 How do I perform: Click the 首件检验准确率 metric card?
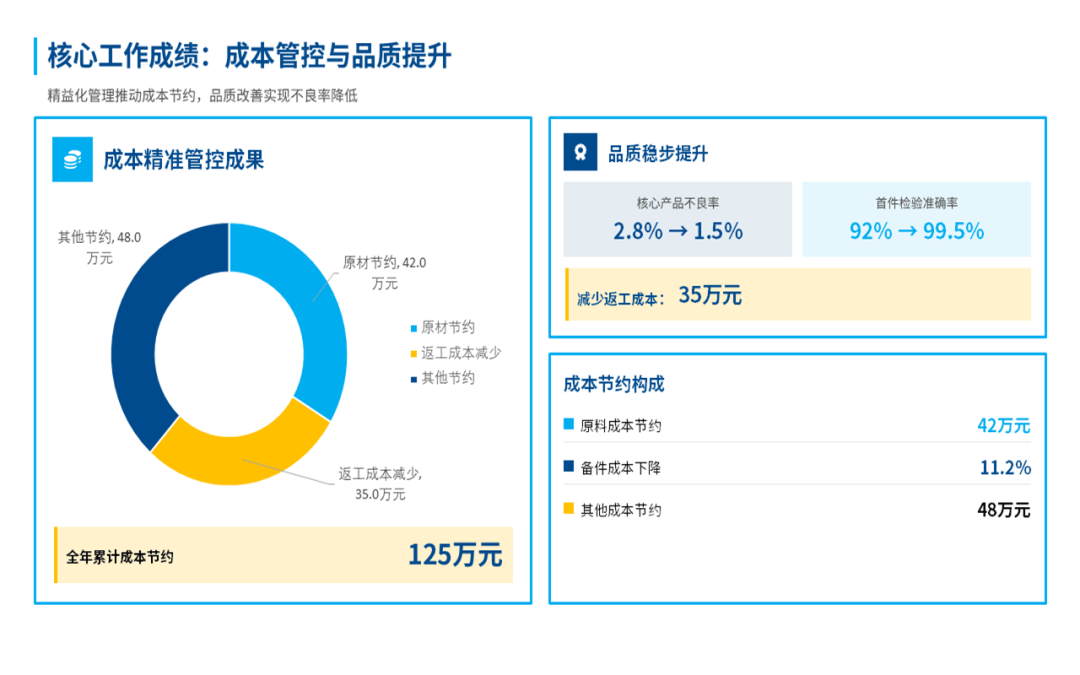[x=916, y=219]
